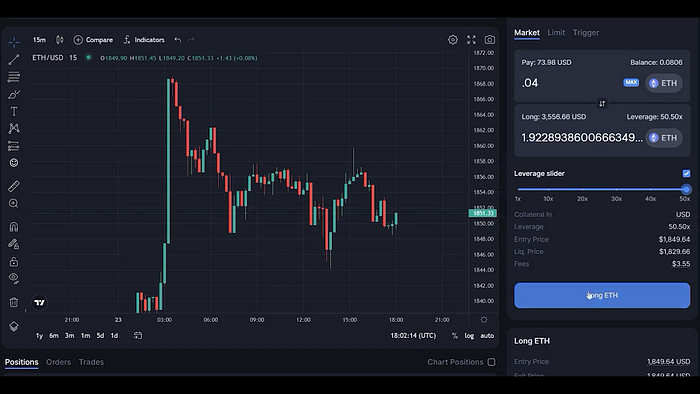Click the Compare symbol button

[x=93, y=40]
